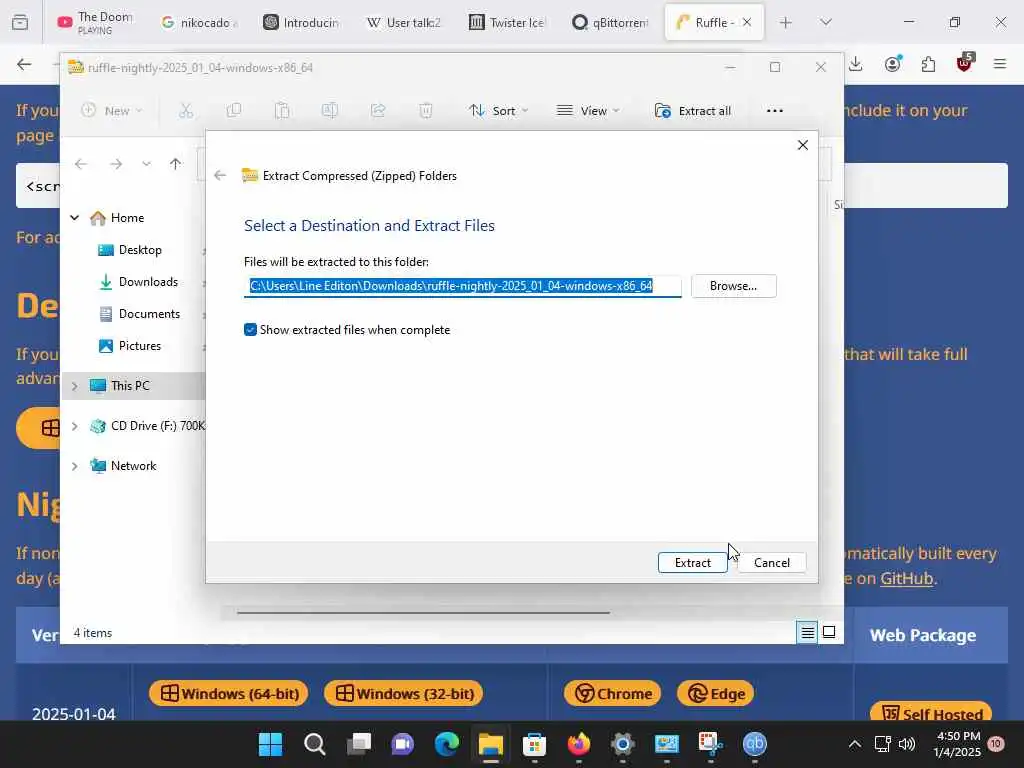1024x768 pixels.
Task: Switch to the Introducing browser tab
Action: point(302,22)
